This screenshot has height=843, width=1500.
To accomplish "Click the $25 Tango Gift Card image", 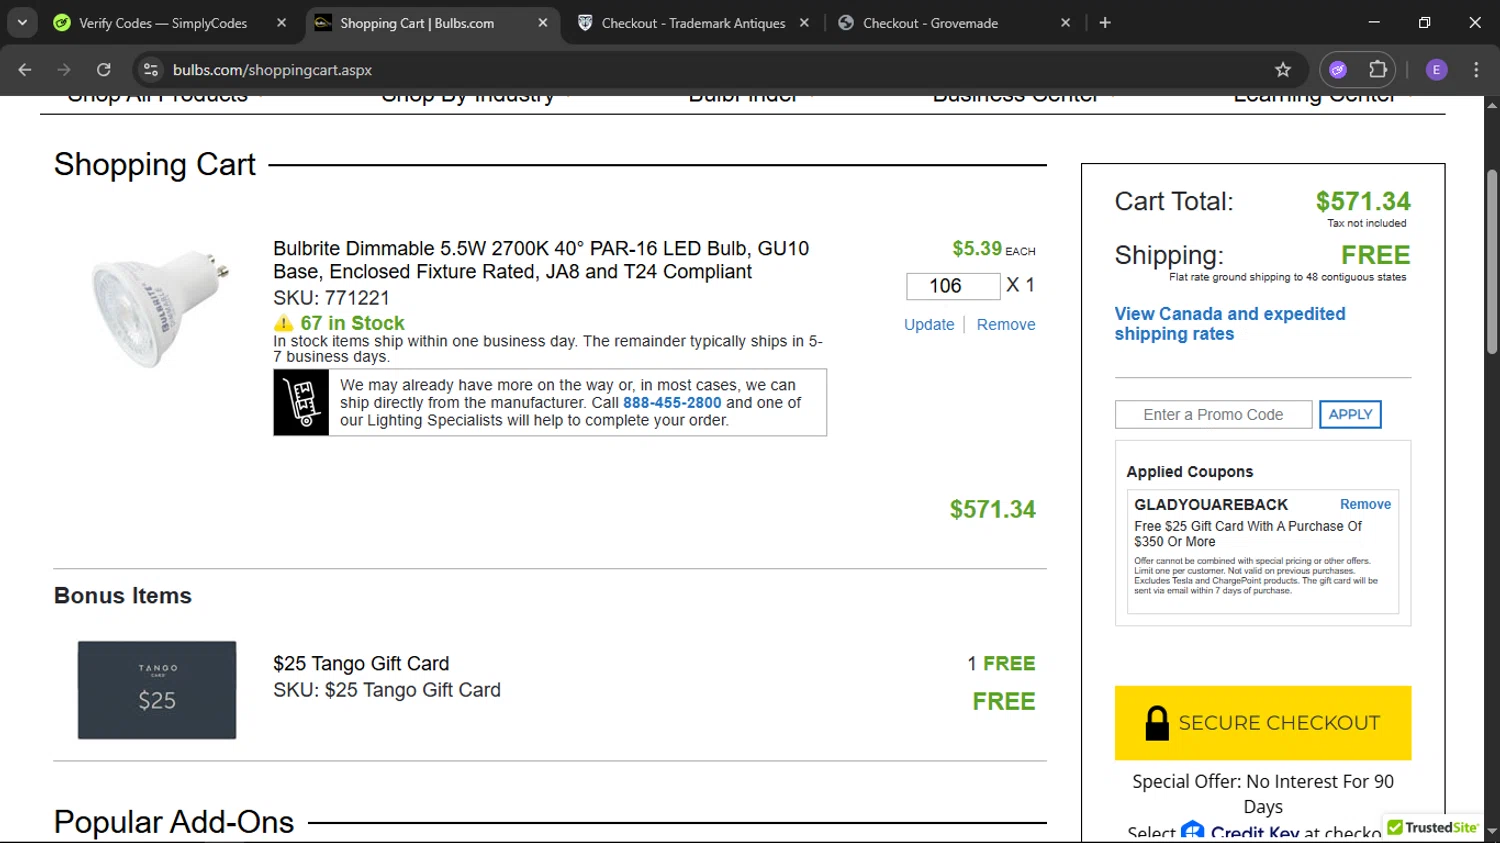I will [x=157, y=690].
